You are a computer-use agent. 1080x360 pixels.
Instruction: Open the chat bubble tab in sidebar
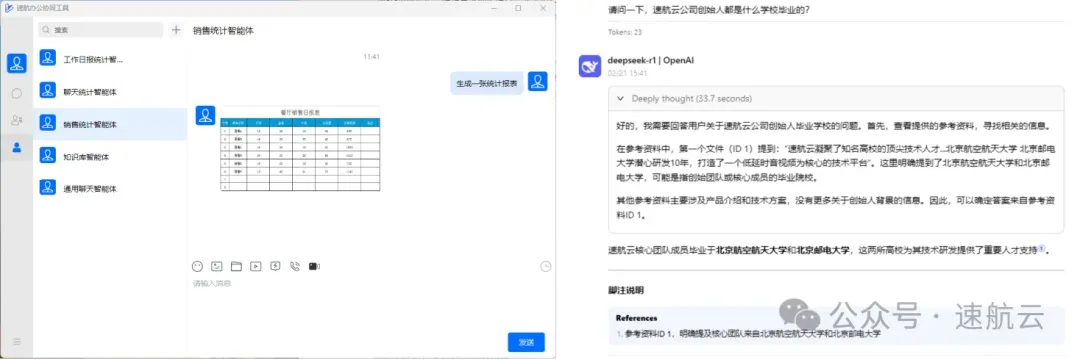[x=17, y=94]
